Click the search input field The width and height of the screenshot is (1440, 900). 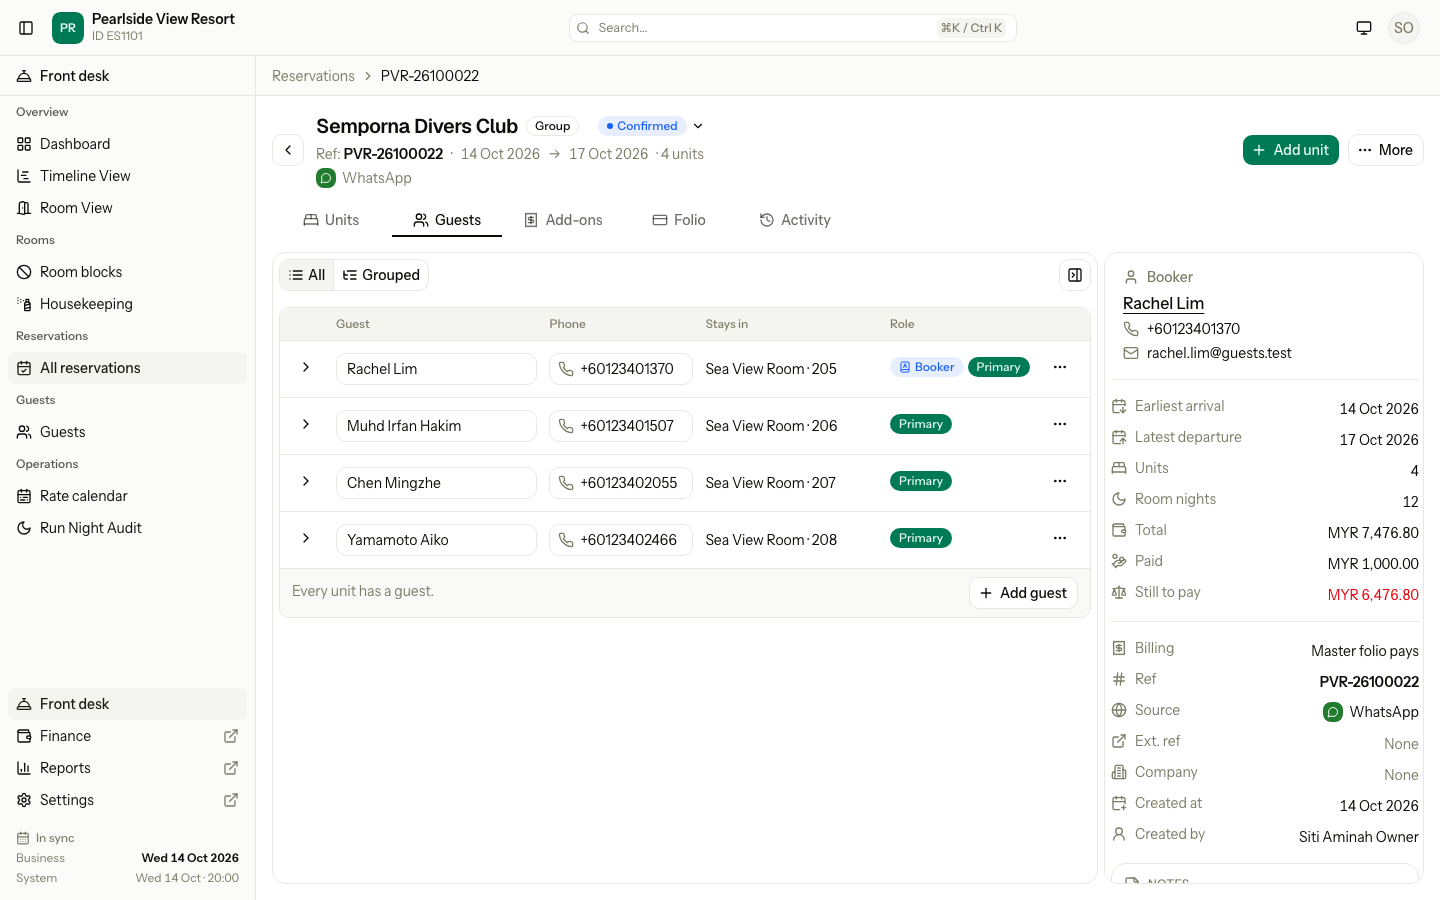point(793,28)
